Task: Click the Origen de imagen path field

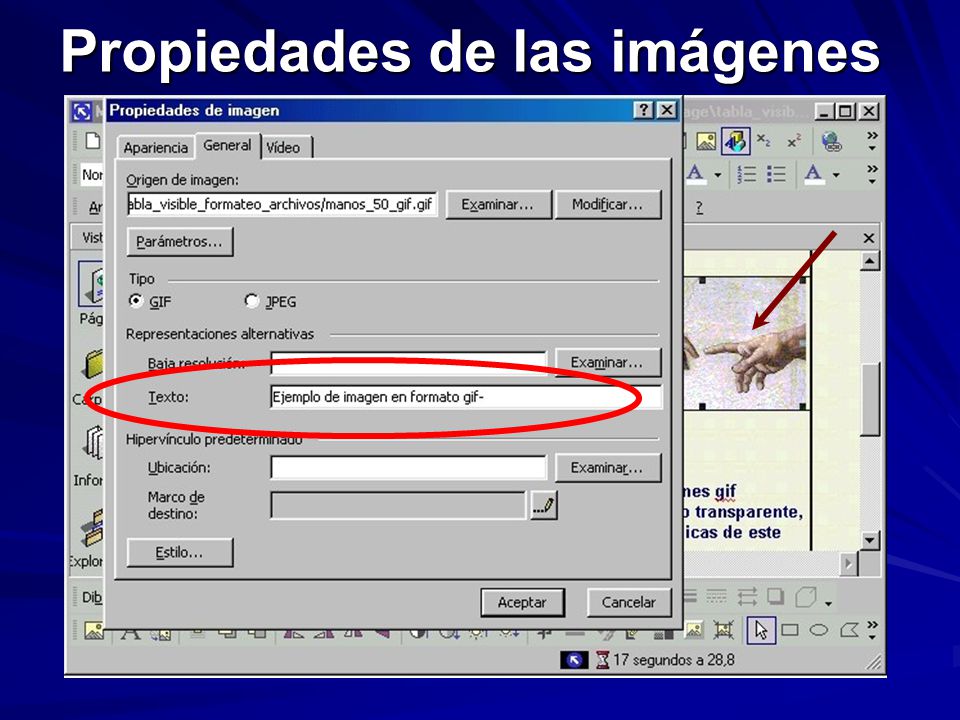Action: [282, 204]
